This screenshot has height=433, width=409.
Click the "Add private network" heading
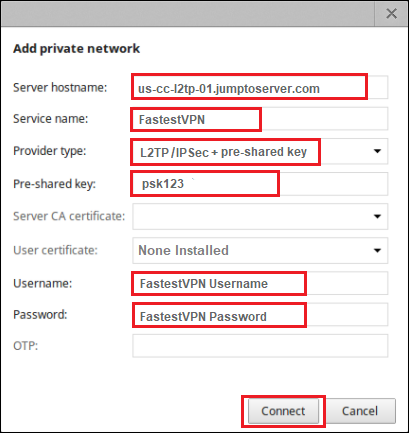coord(76,49)
